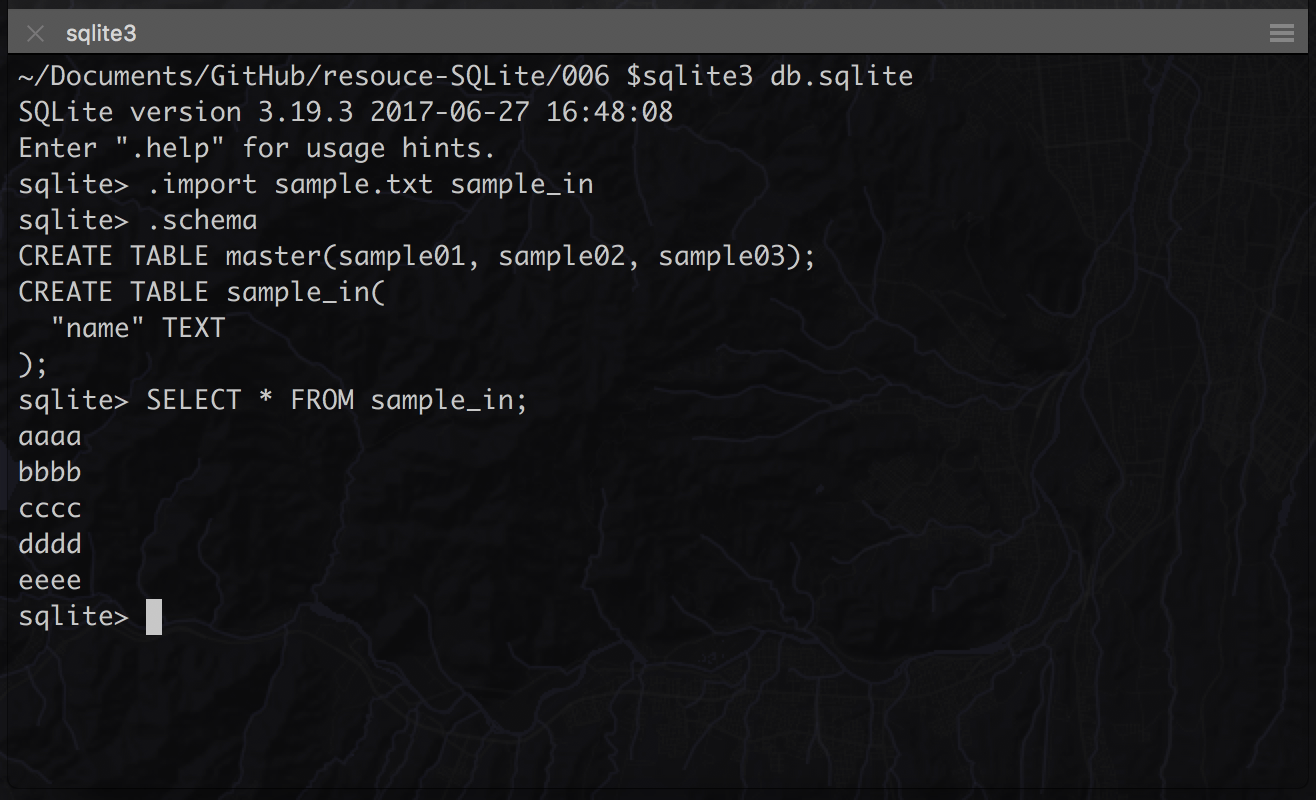Viewport: 1316px width, 800px height.
Task: Click the 'bbbb' result row
Action: click(x=50, y=472)
